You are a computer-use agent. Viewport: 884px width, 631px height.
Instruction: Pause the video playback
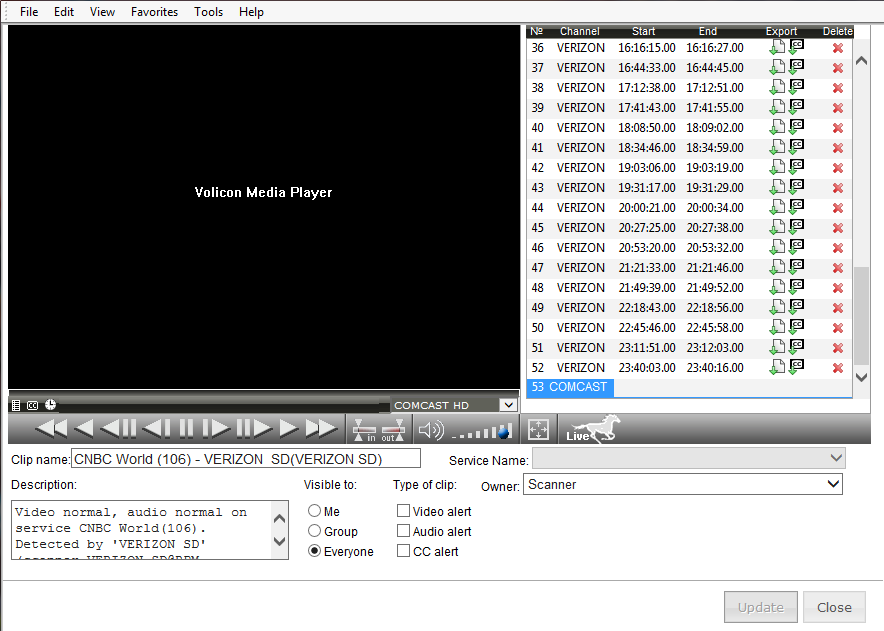coord(186,429)
